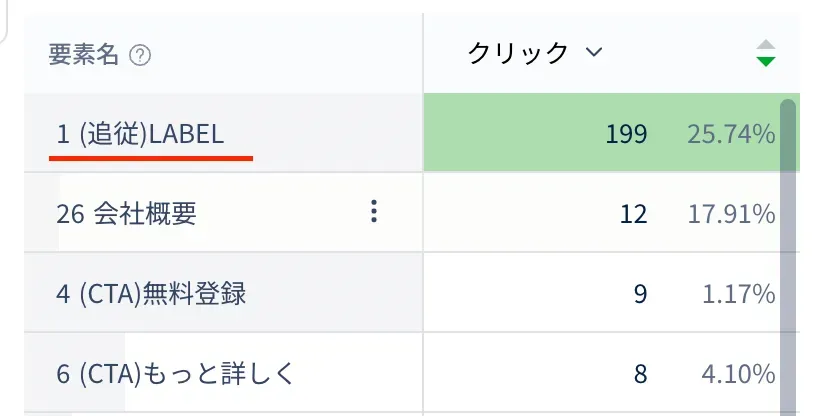
Task: Select the 26 会社概要 element row
Action: 127,213
